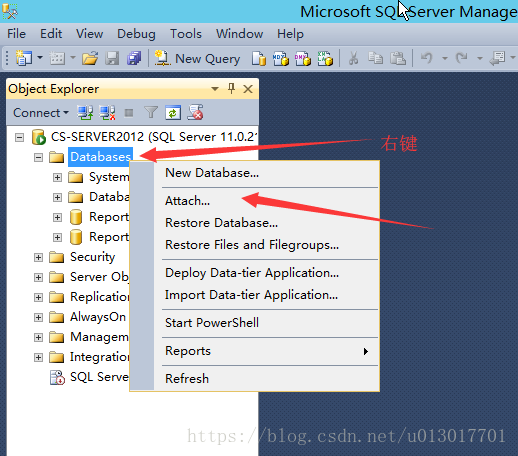Screen dimensions: 518x456
Task: Collapse the Databases folder node
Action: point(39,157)
